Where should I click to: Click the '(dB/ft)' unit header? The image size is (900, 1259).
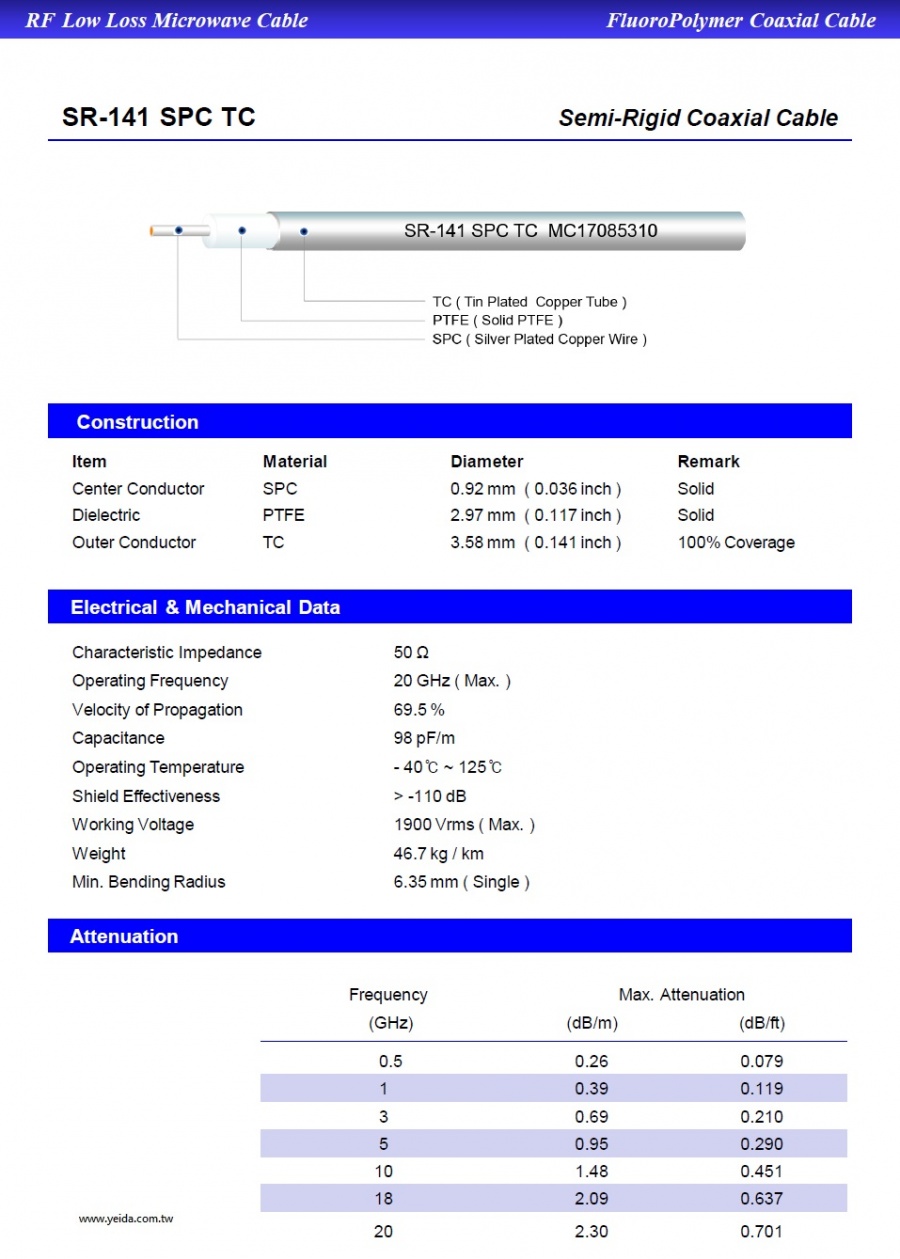point(762,1023)
